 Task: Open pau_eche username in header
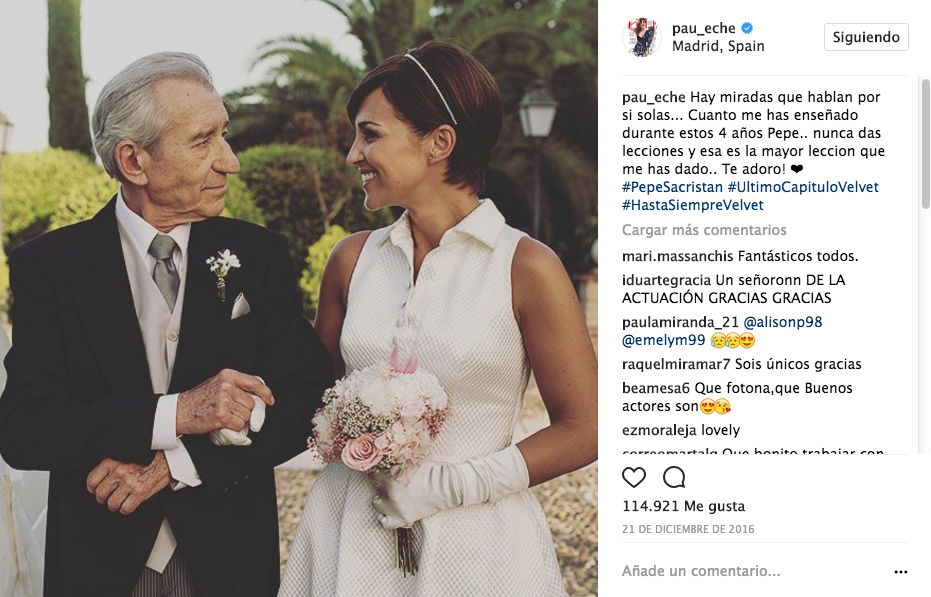(704, 28)
